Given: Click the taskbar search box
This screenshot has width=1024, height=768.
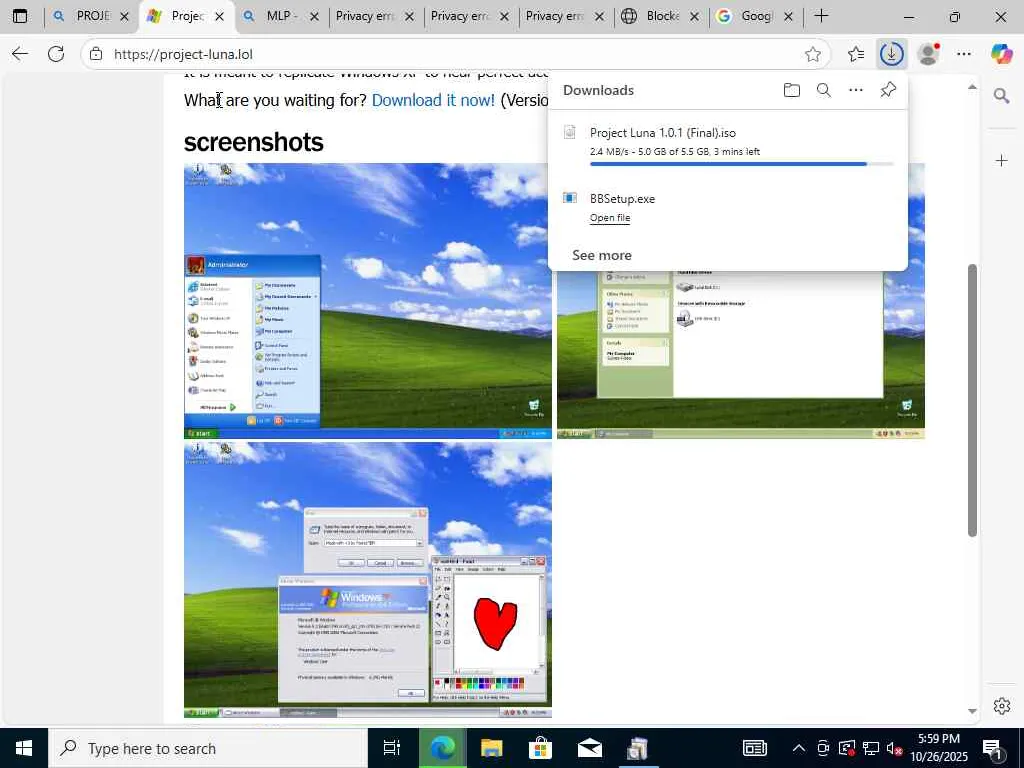Looking at the screenshot, I should (208, 748).
